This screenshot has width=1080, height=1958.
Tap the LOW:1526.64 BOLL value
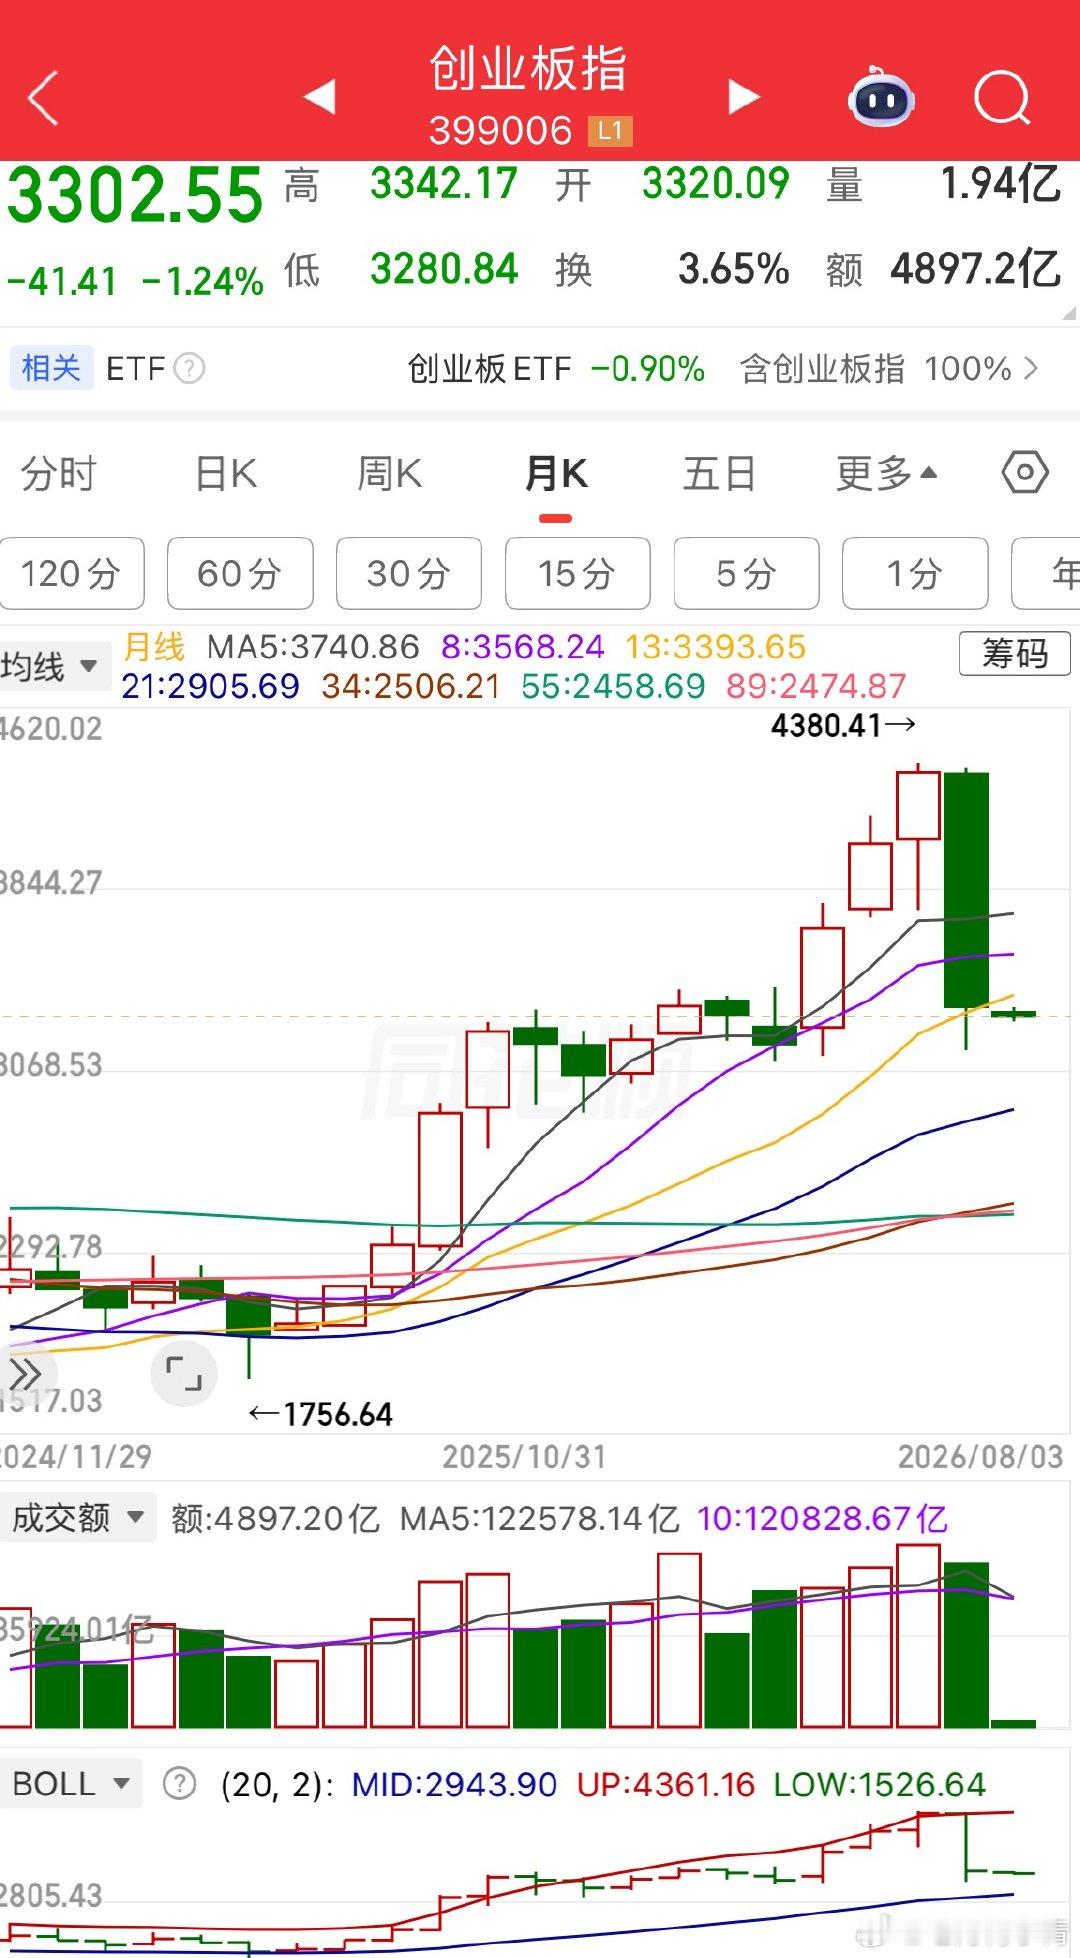click(x=880, y=1784)
